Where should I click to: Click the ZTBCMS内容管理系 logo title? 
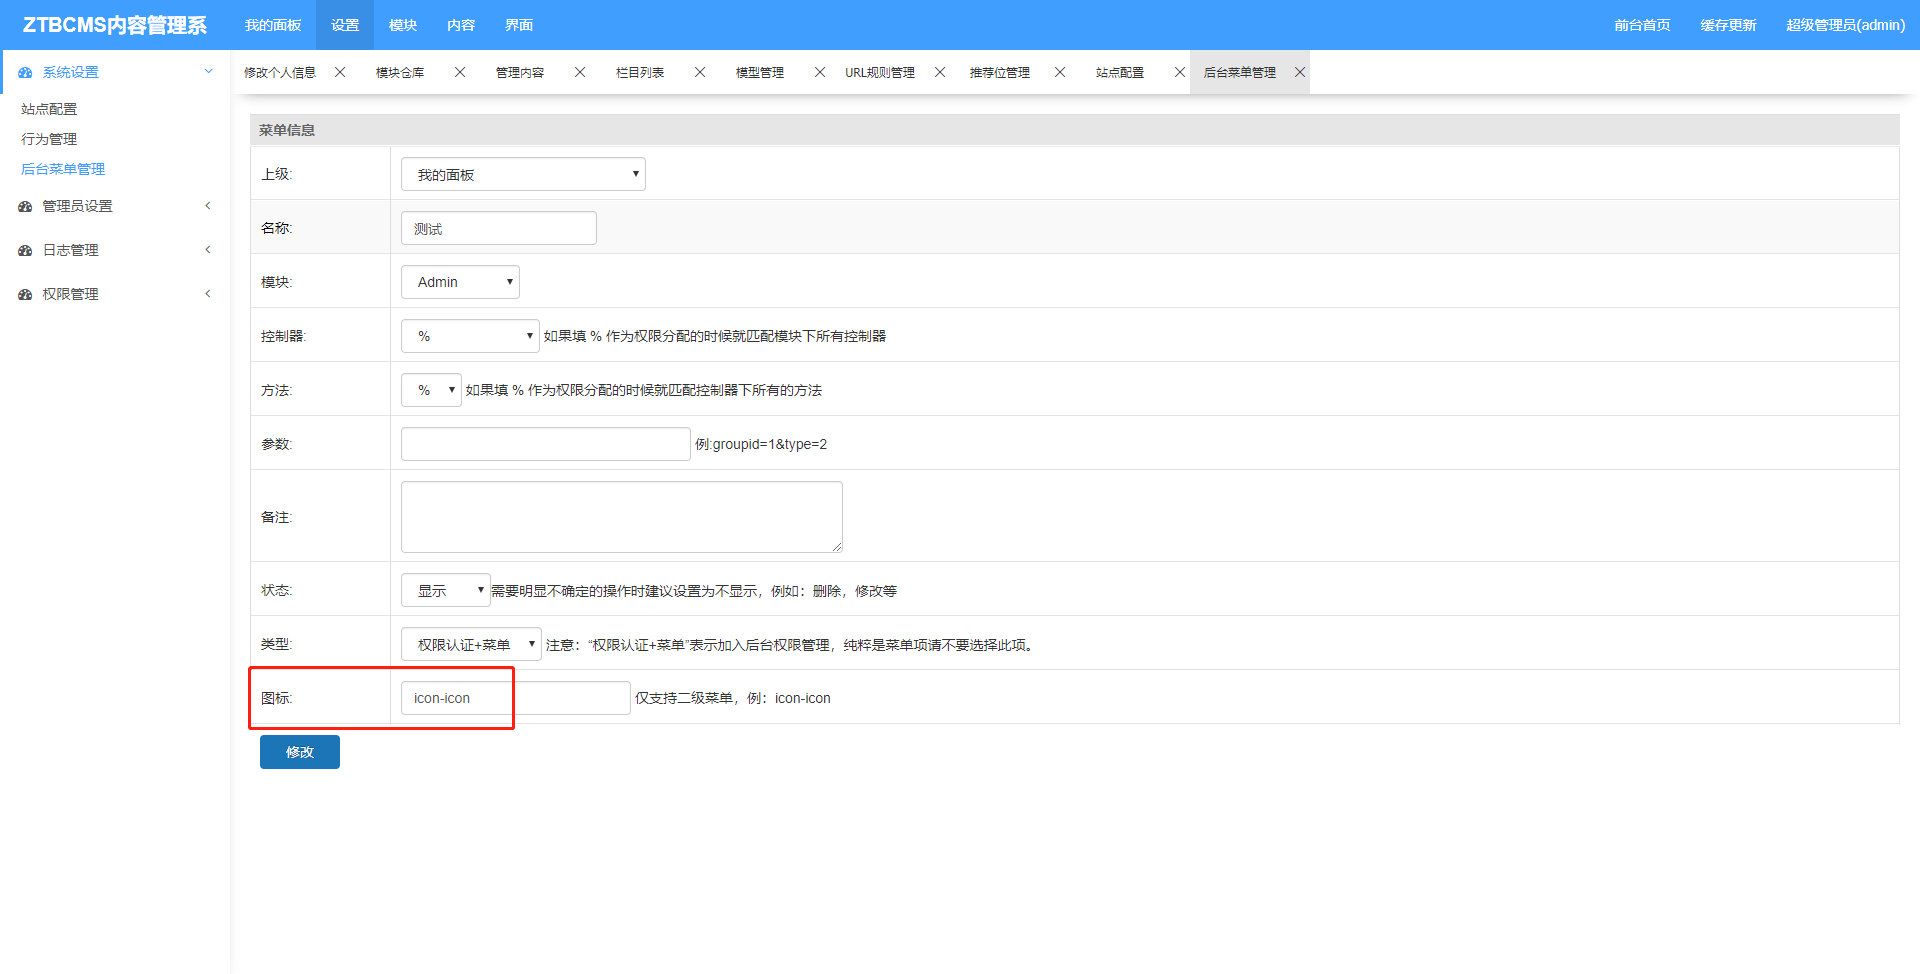pyautogui.click(x=115, y=25)
